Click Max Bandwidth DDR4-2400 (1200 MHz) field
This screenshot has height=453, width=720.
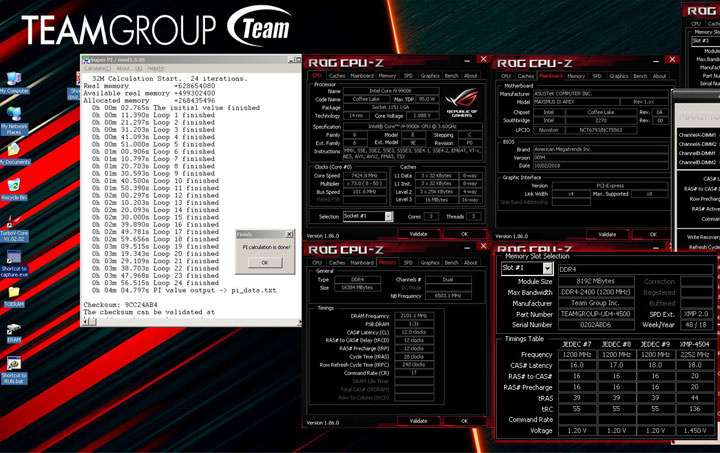pyautogui.click(x=596, y=292)
